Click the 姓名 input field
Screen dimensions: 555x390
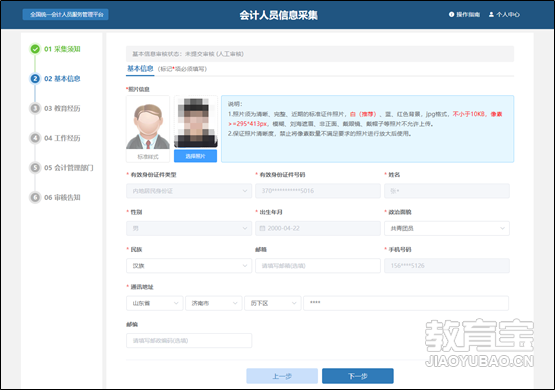[x=447, y=191]
